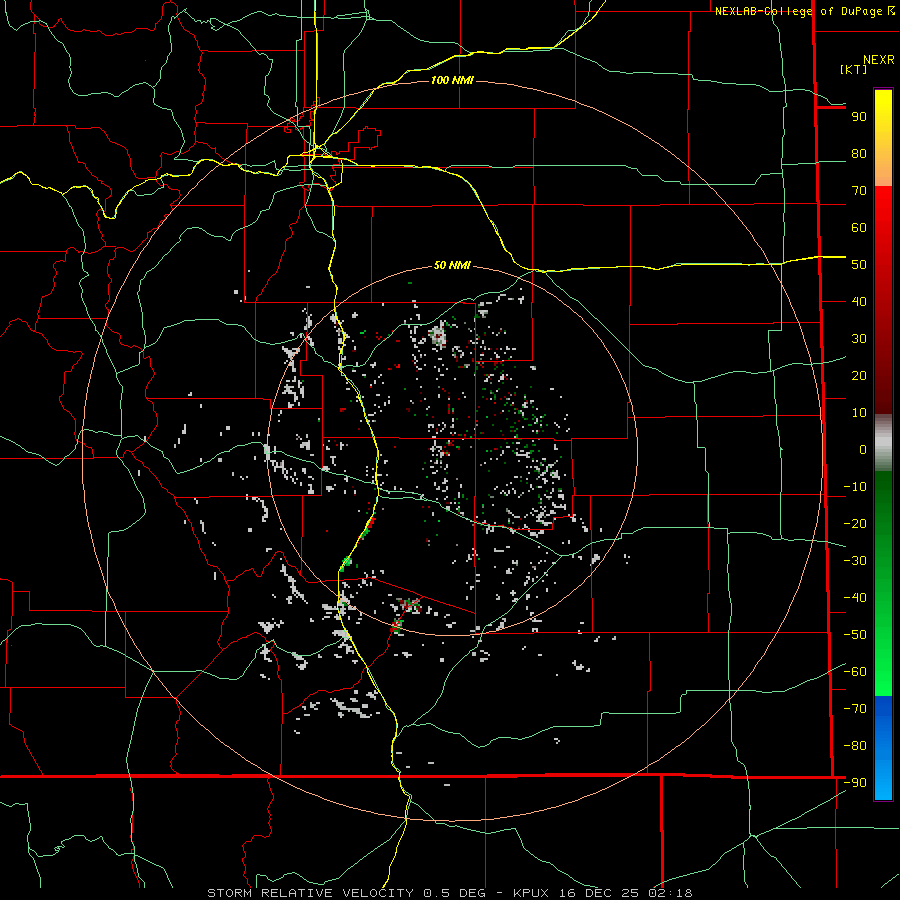Click the 40 value on the velocity scale
The image size is (900, 900).
[859, 302]
